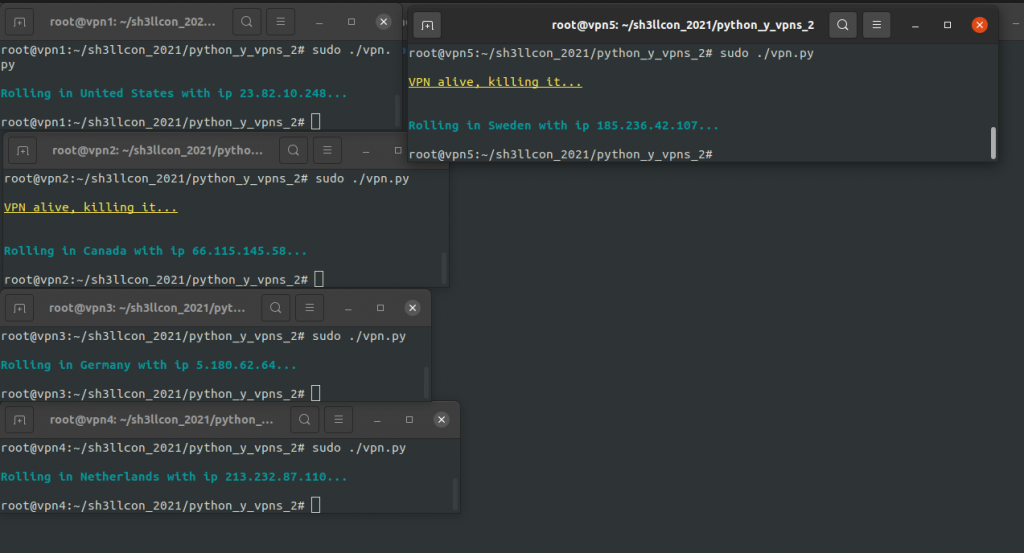The height and width of the screenshot is (553, 1024).
Task: Maximize the vpn1 terminal window
Action: click(x=351, y=22)
